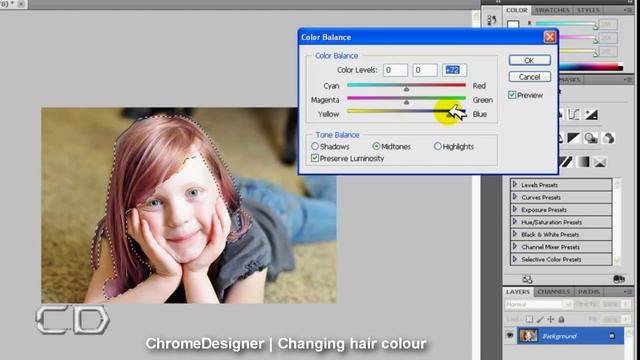
Task: Click the Threshold adjustment icon
Action: 566,162
